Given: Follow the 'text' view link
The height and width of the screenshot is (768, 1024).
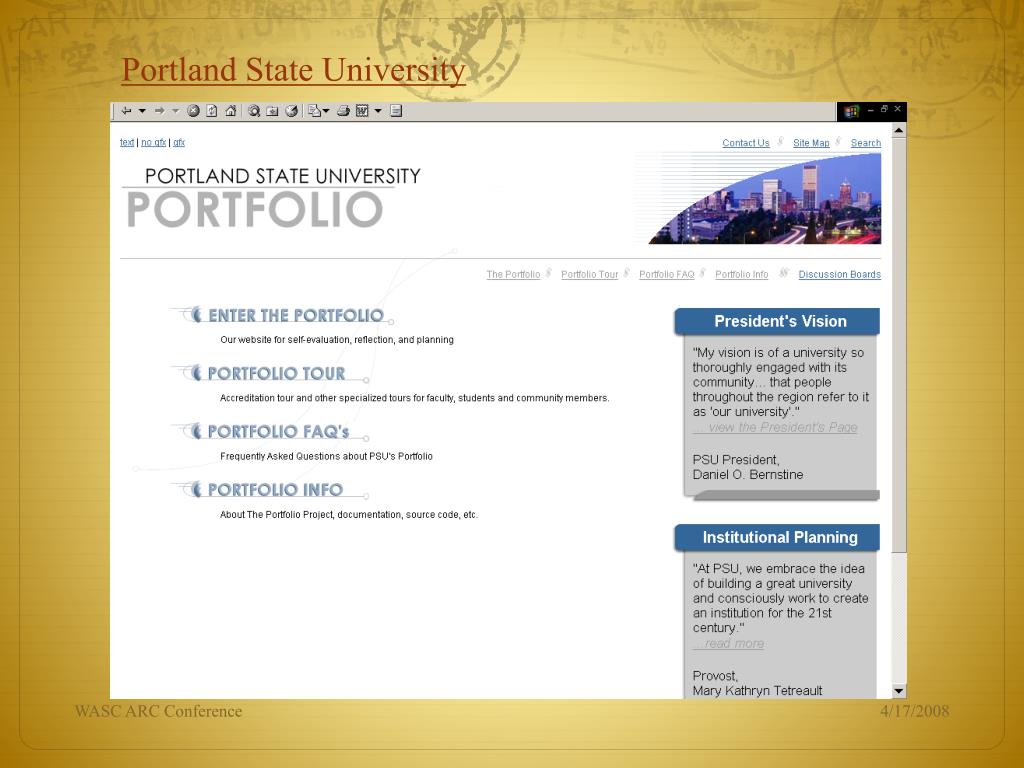Looking at the screenshot, I should tap(127, 142).
